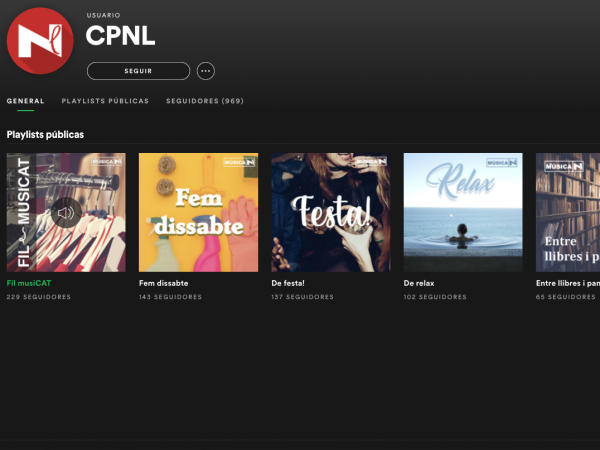Click the De relax title link

pos(419,283)
